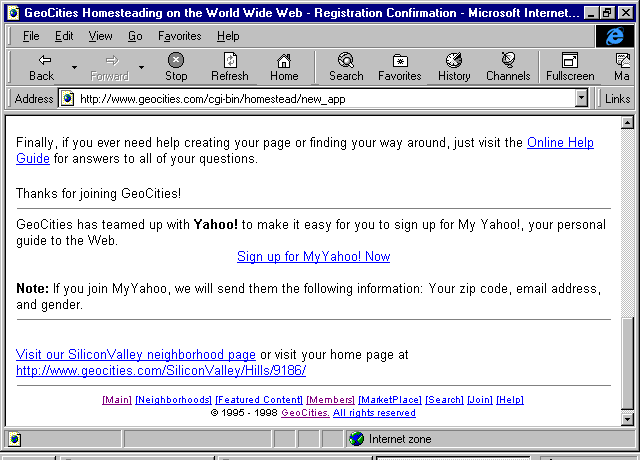Click the scrollbar down arrow
Viewport: 640px width, 460px height.
click(627, 419)
